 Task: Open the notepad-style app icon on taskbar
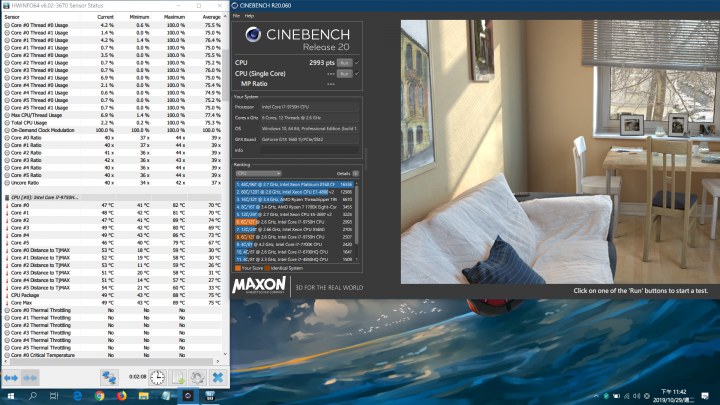click(165, 396)
